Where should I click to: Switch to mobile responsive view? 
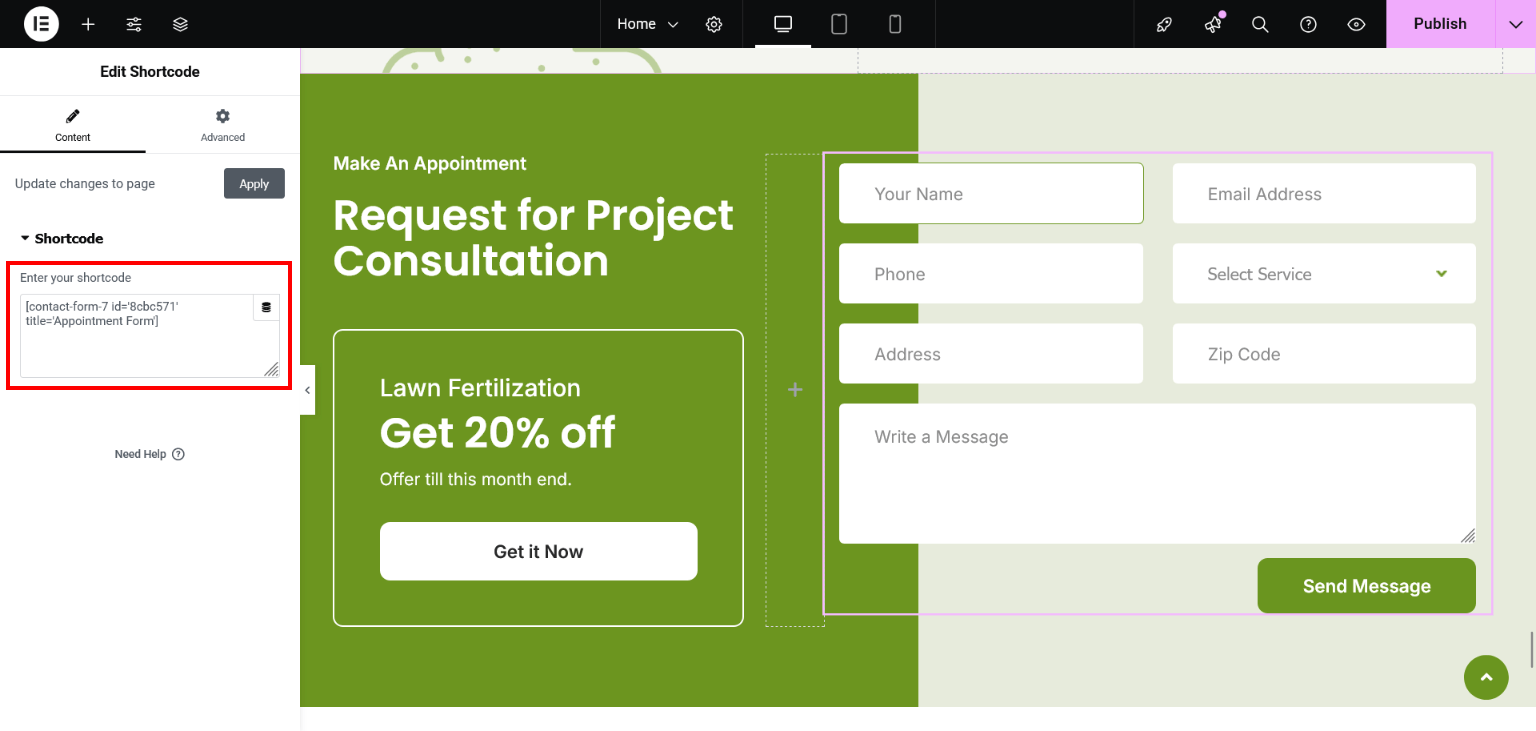895,24
